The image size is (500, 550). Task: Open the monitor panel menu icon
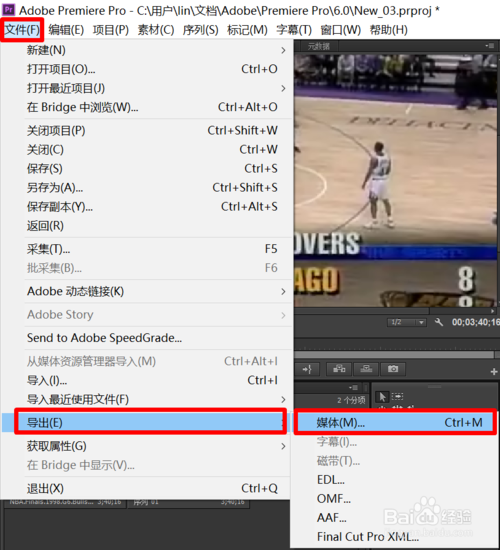490,46
